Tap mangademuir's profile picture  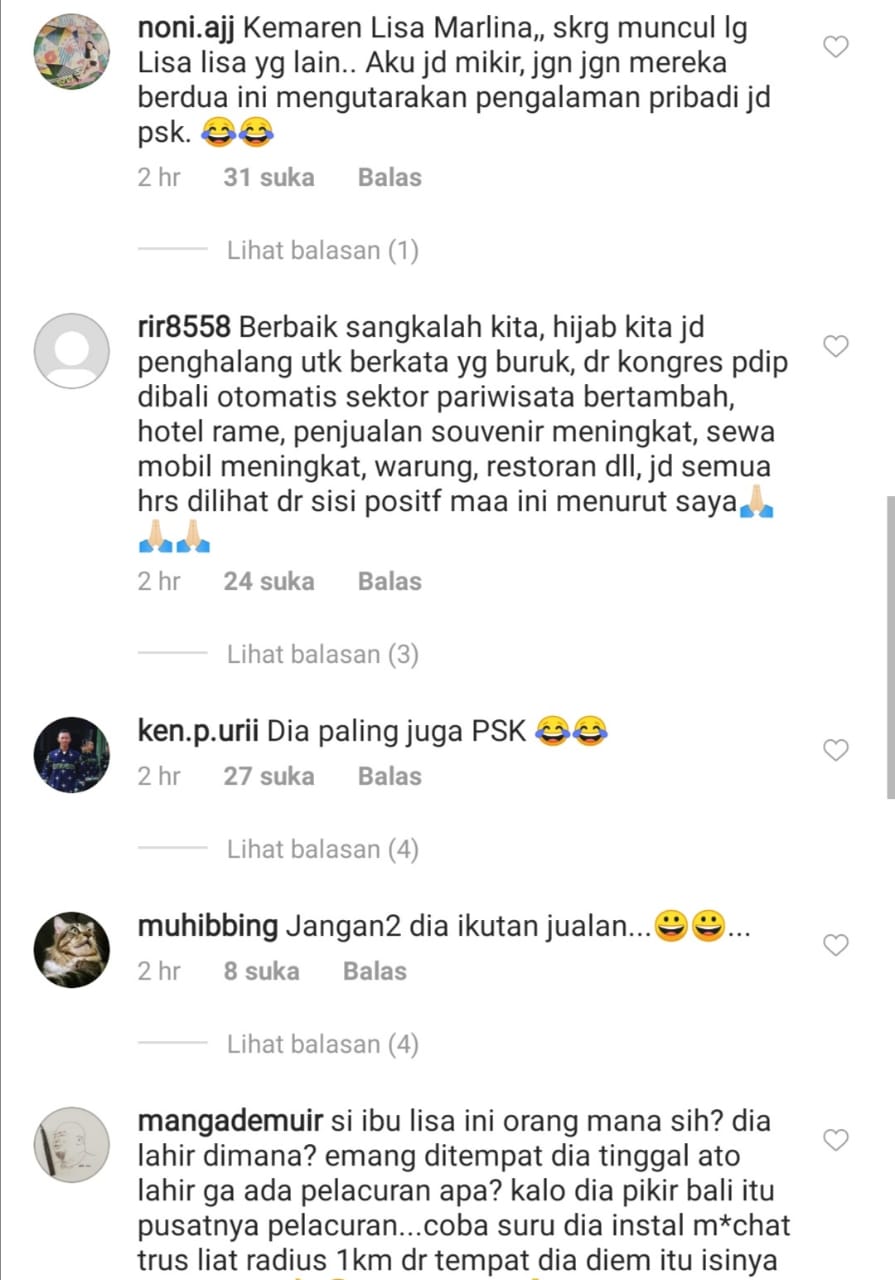pos(72,1145)
